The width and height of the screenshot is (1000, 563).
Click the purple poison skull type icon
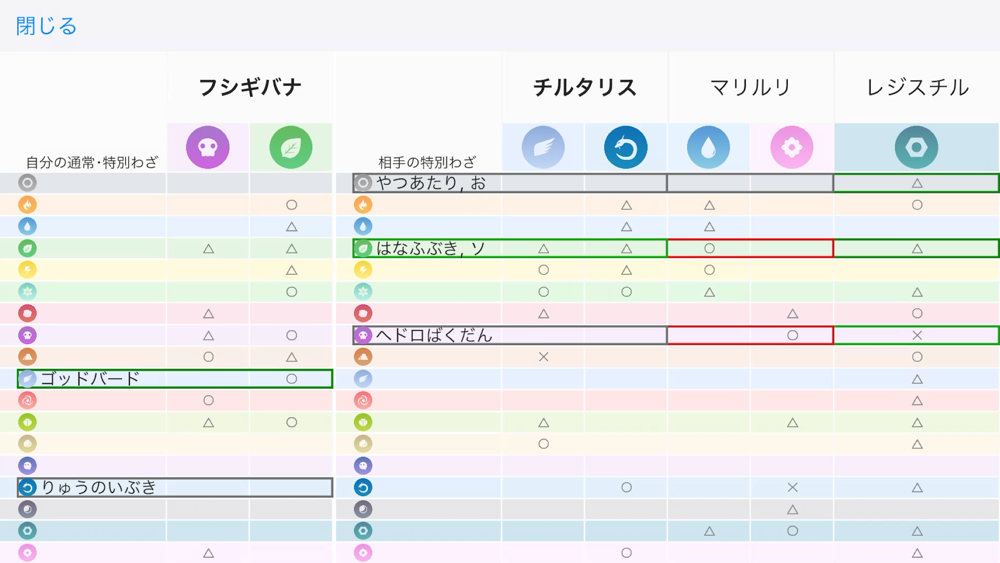click(x=208, y=148)
